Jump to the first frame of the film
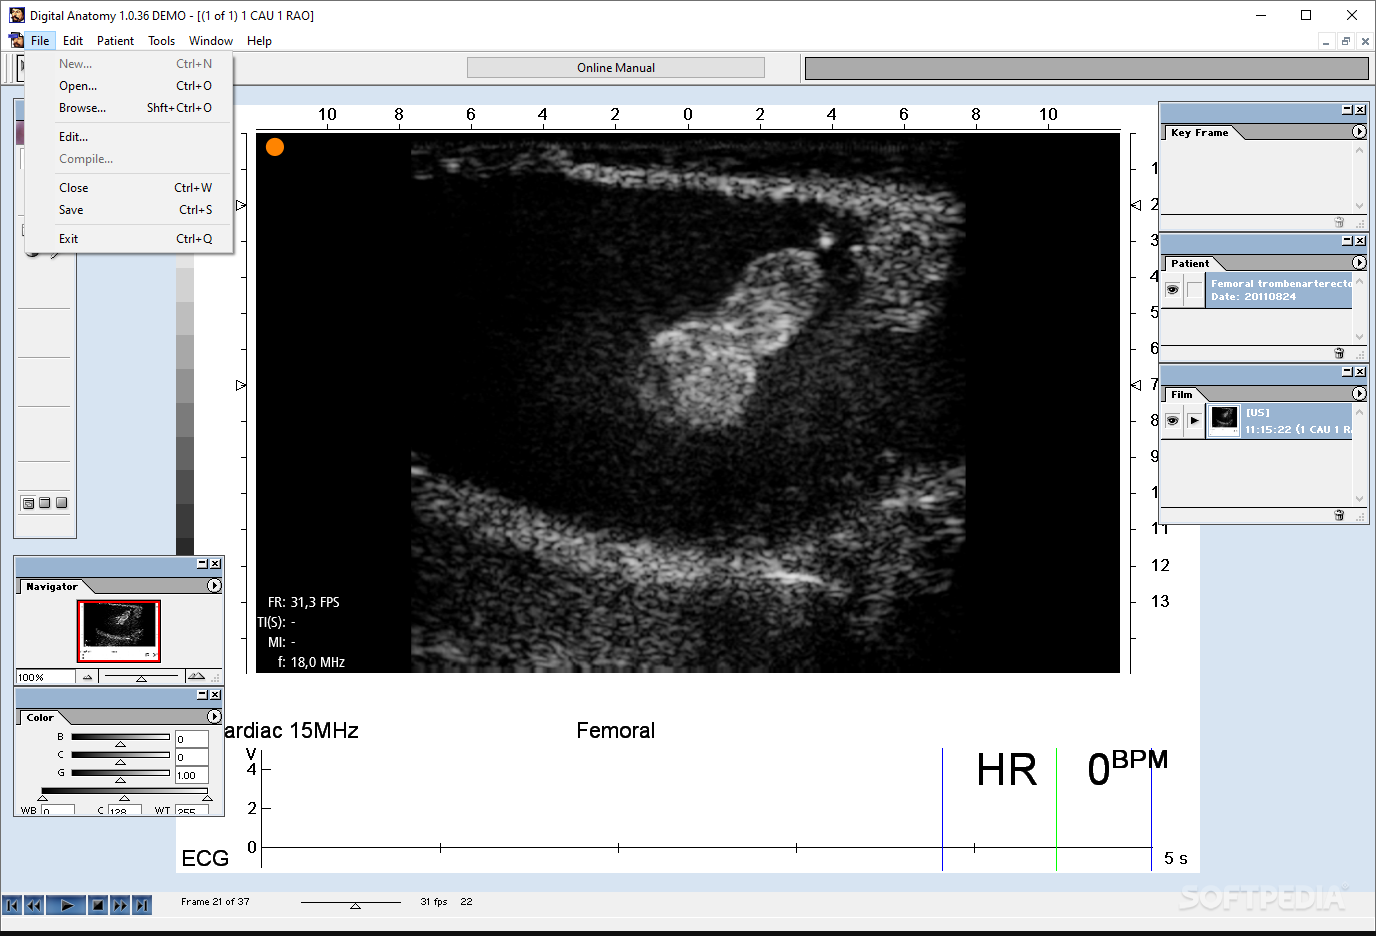 (x=12, y=905)
